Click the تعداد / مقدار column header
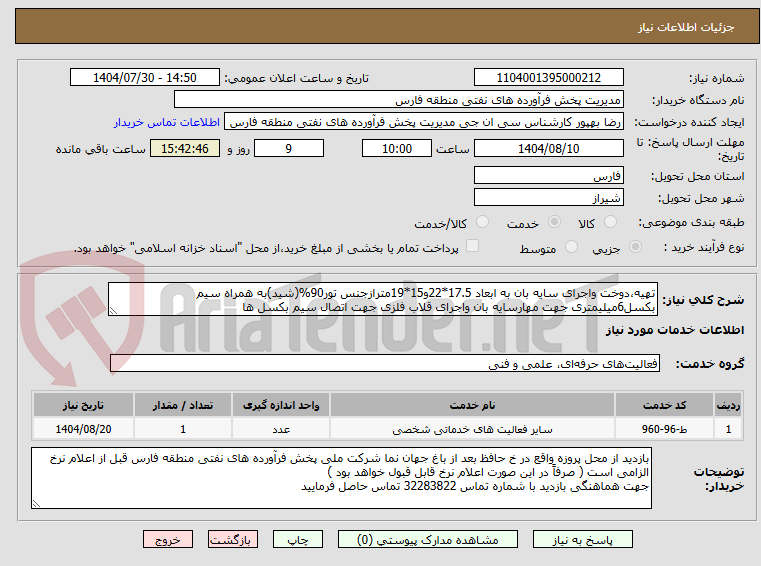The width and height of the screenshot is (761, 566). 183,405
